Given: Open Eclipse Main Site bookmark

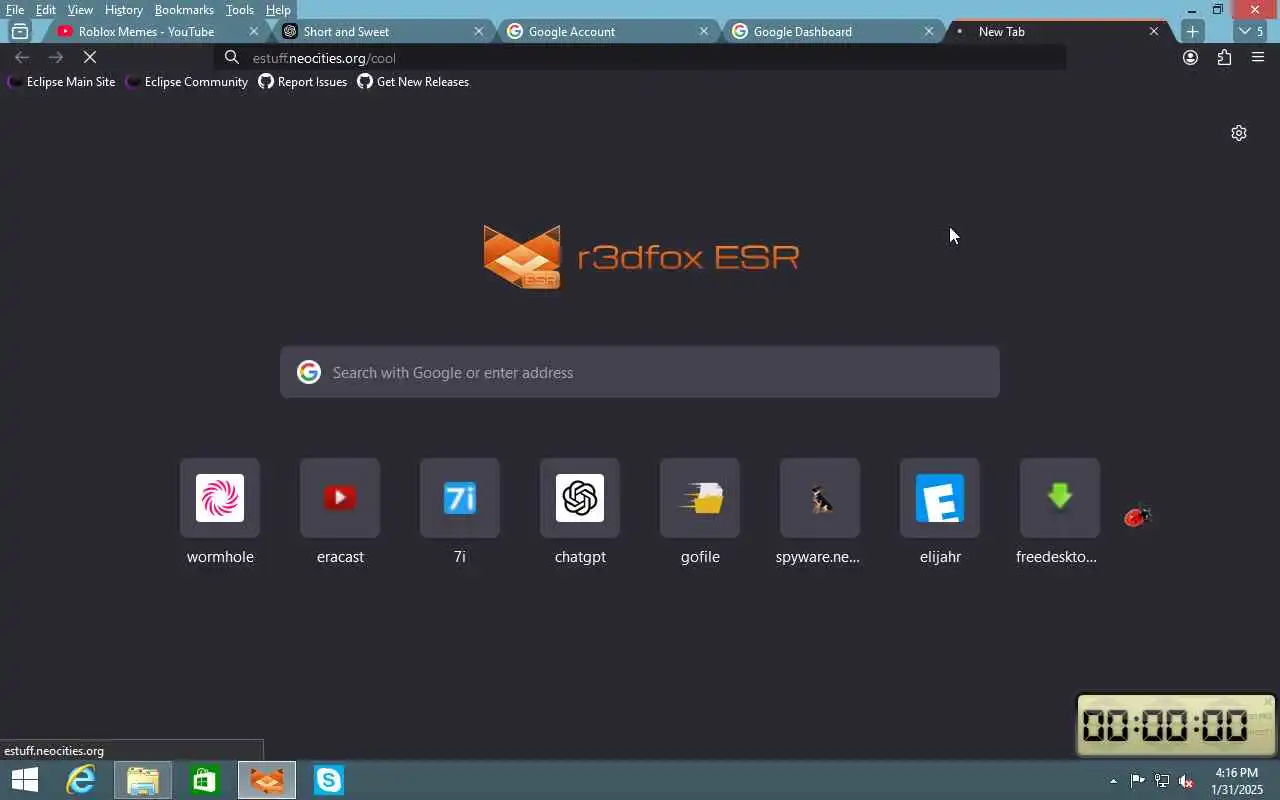Looking at the screenshot, I should pos(61,82).
